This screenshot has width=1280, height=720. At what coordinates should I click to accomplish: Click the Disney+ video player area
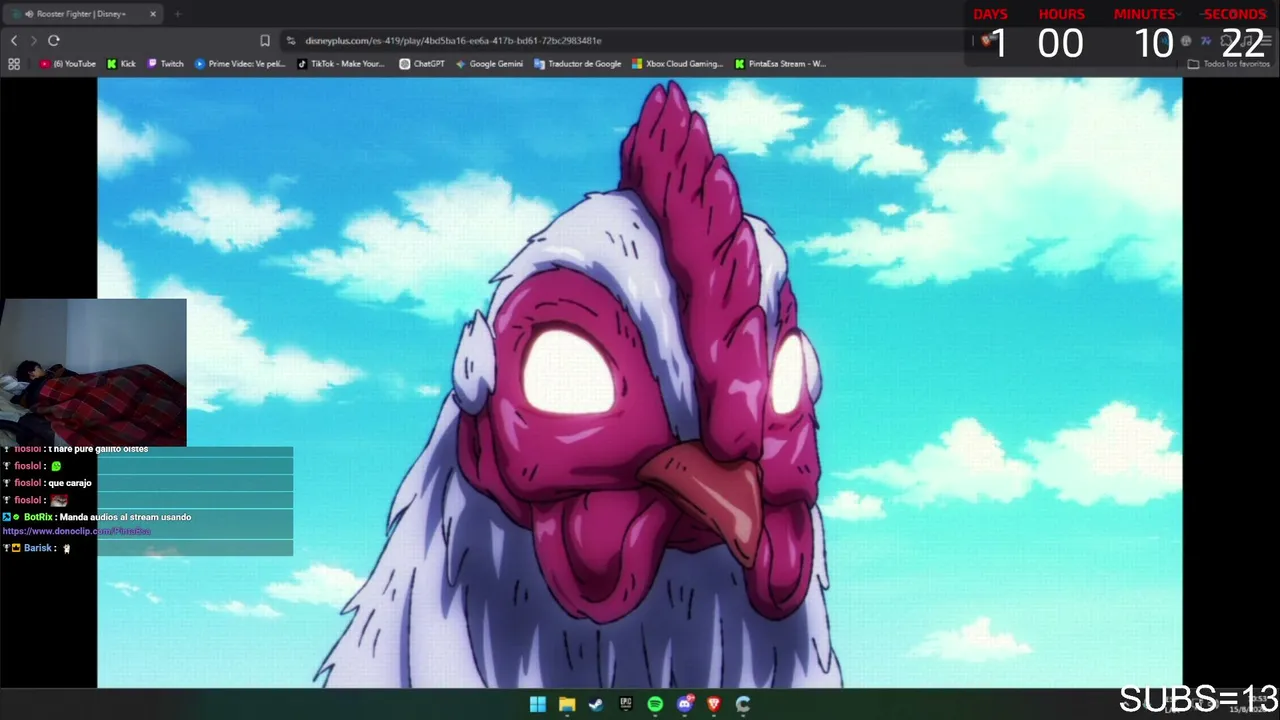(x=640, y=383)
